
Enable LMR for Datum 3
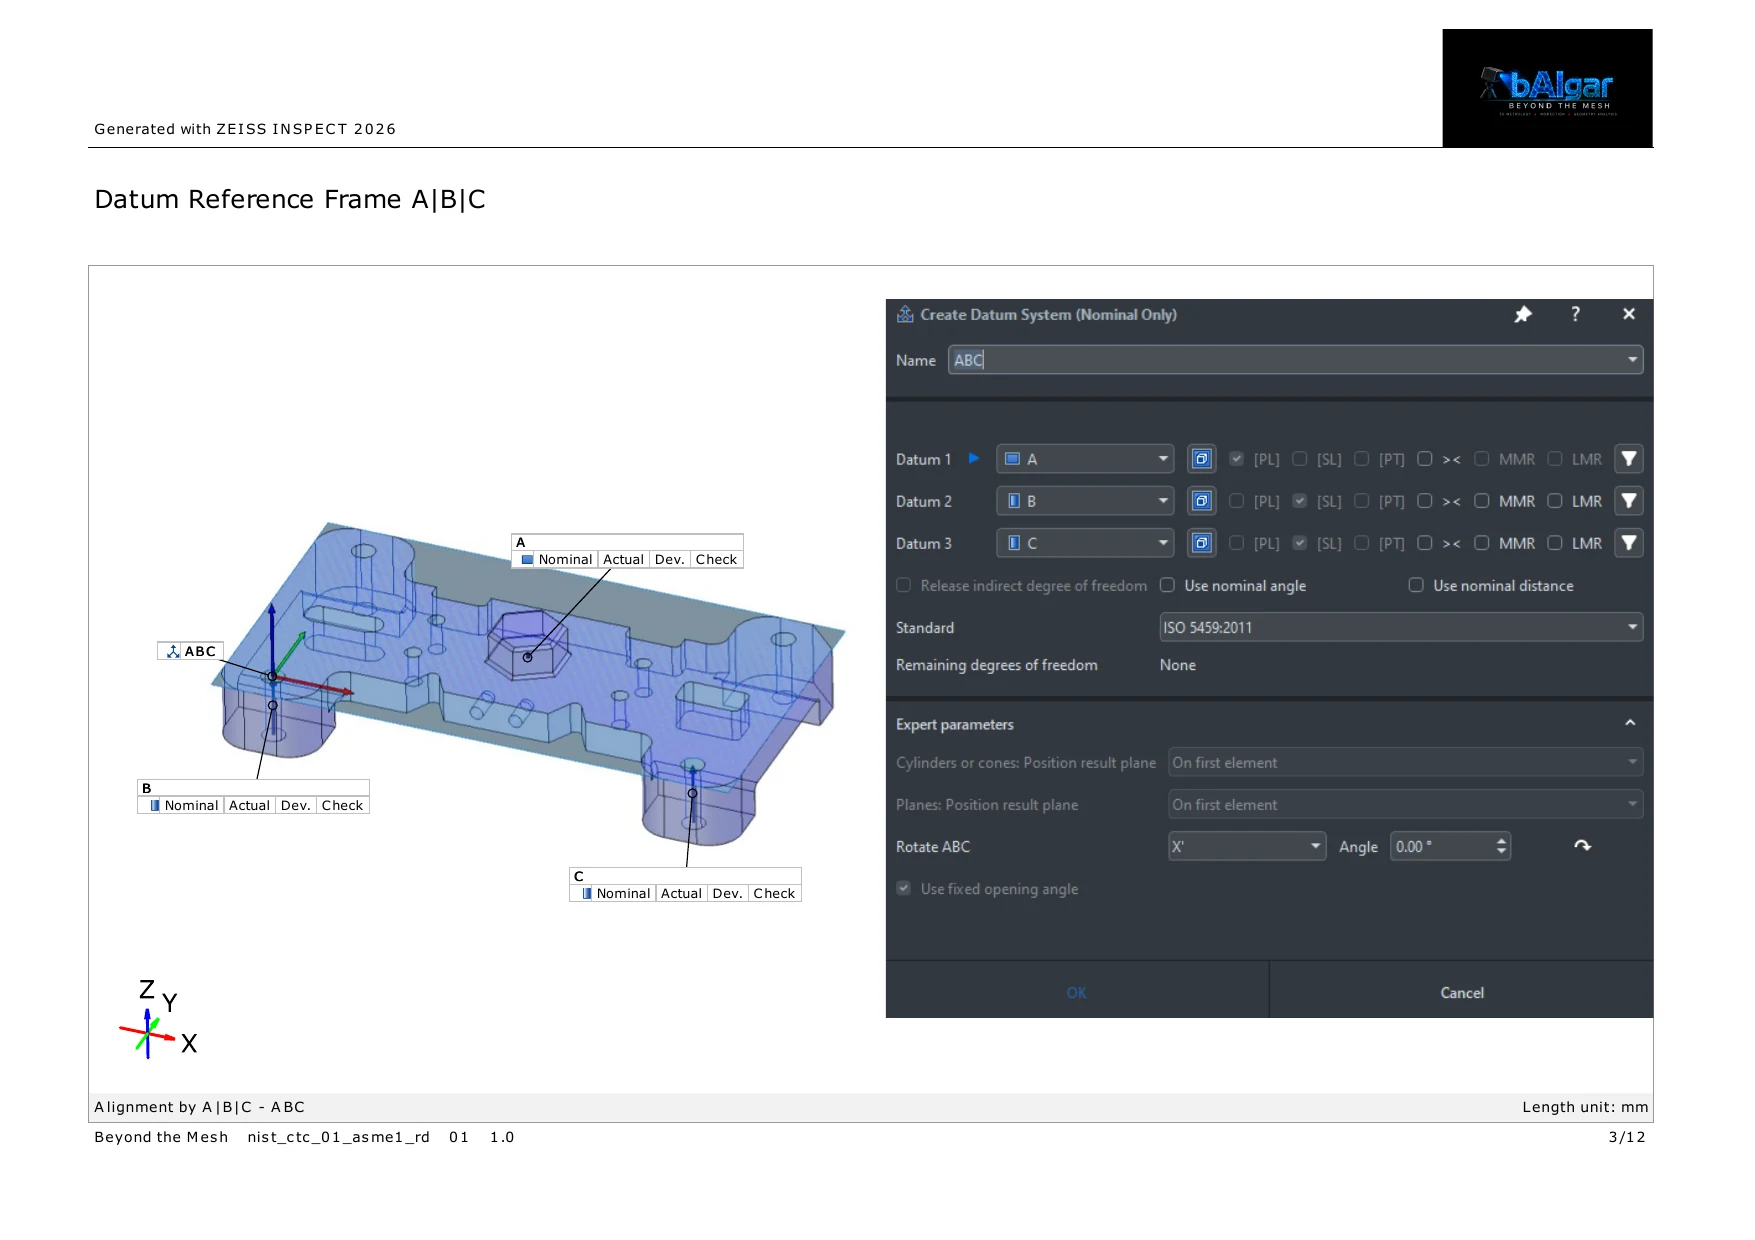(1555, 543)
